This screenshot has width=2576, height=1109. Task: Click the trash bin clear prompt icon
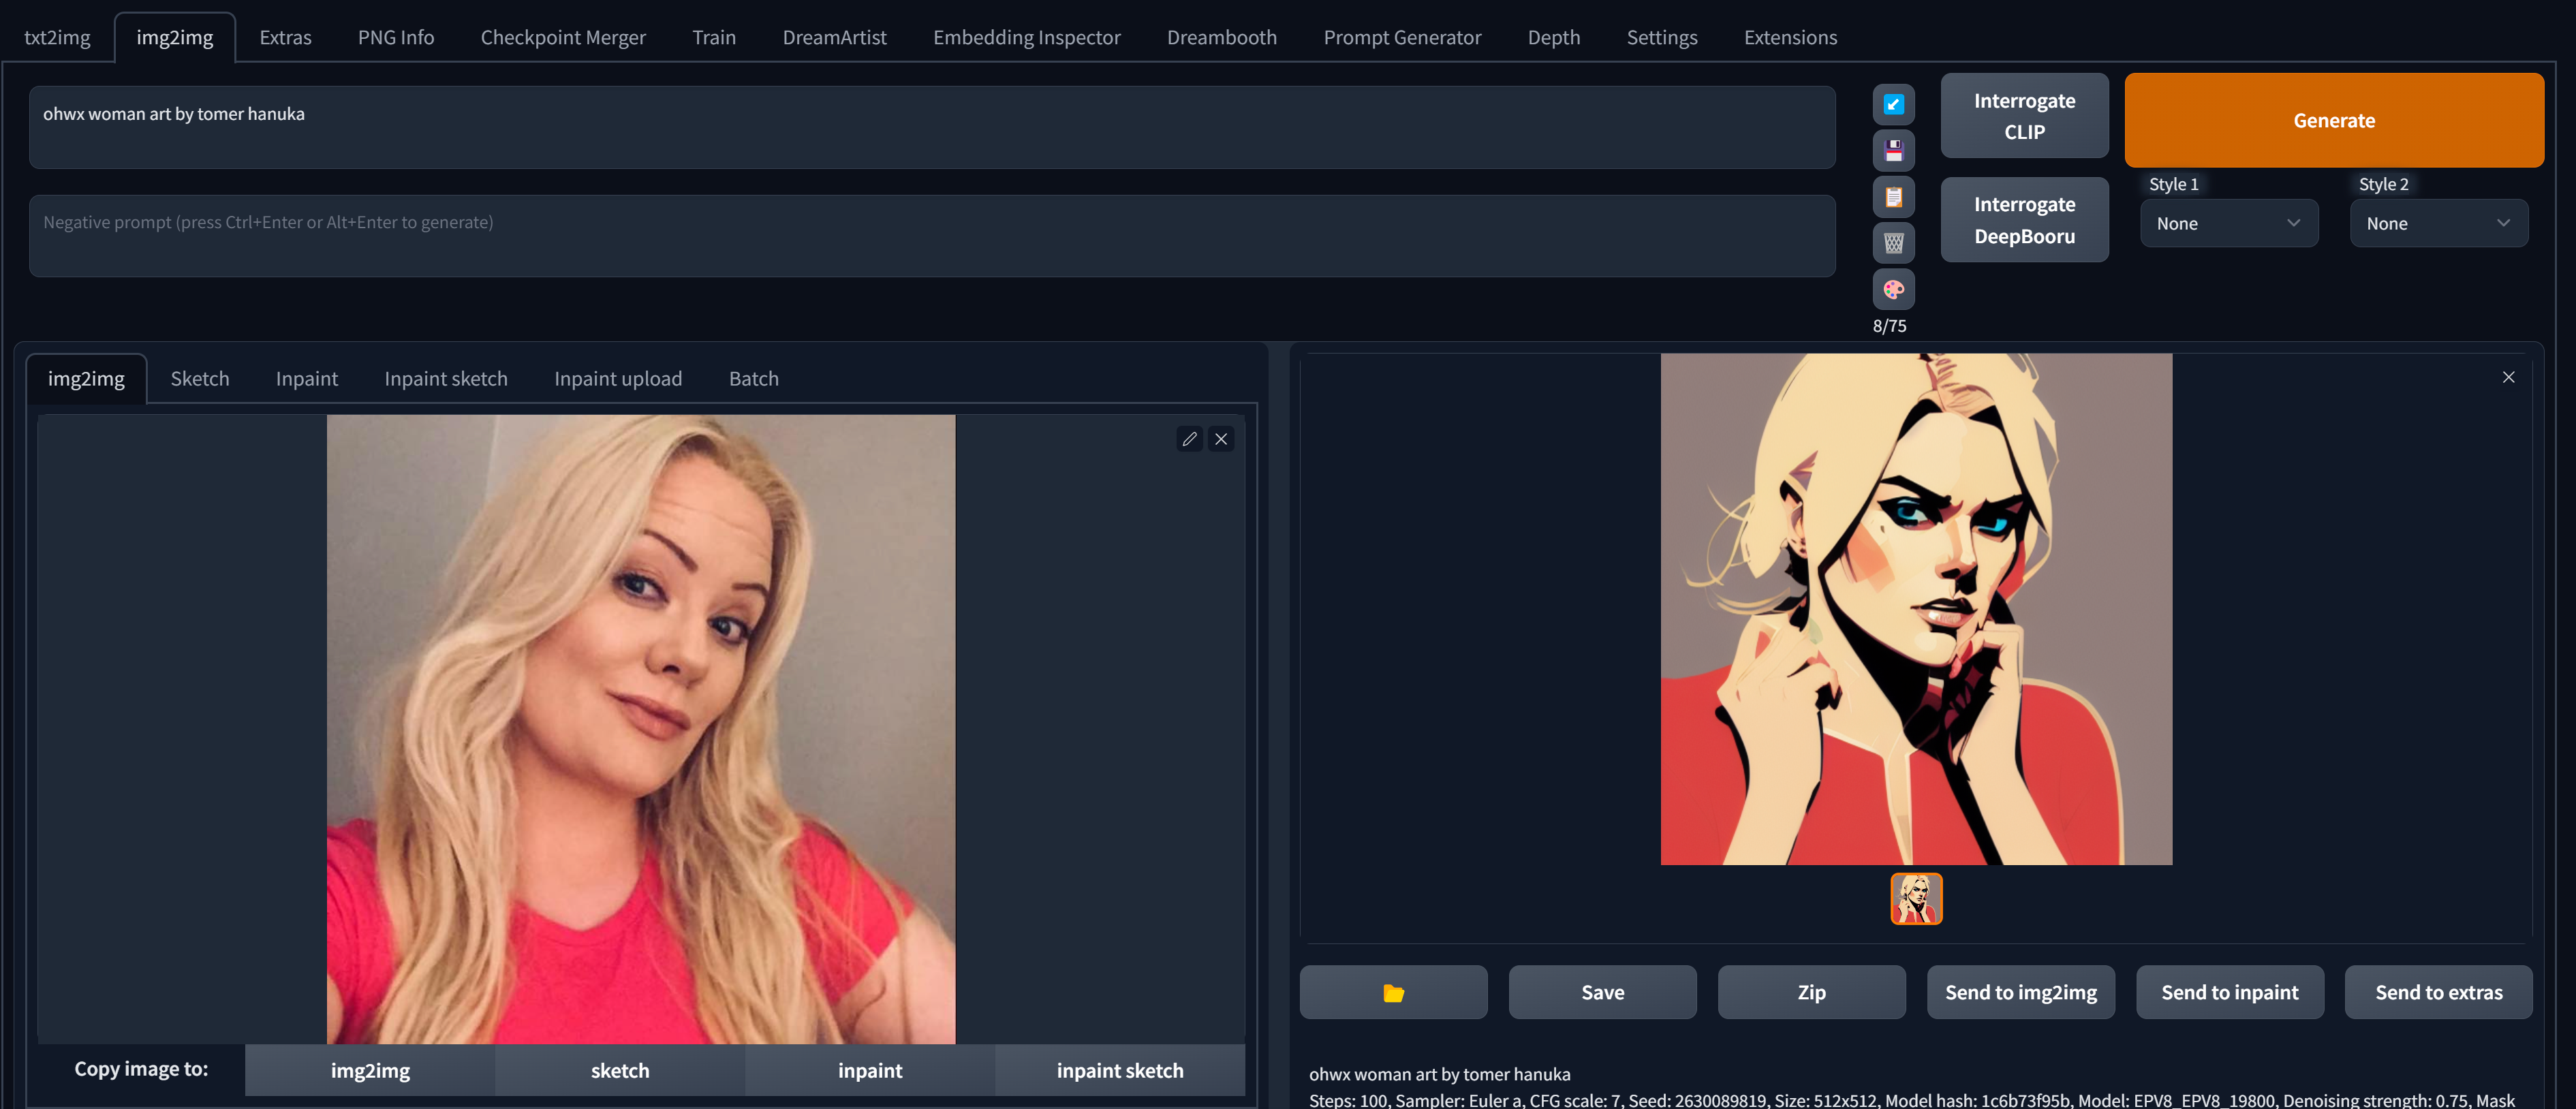pyautogui.click(x=1893, y=243)
